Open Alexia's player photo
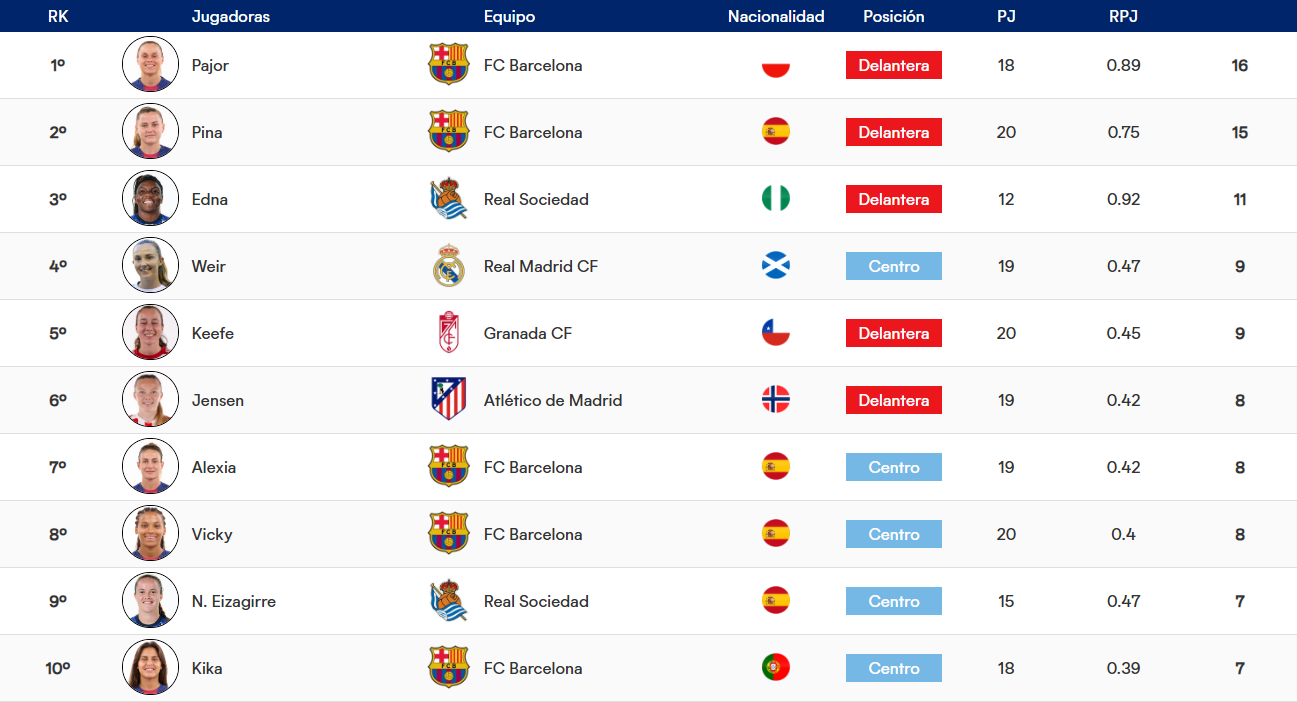Screen dimensions: 1297x702 150,467
